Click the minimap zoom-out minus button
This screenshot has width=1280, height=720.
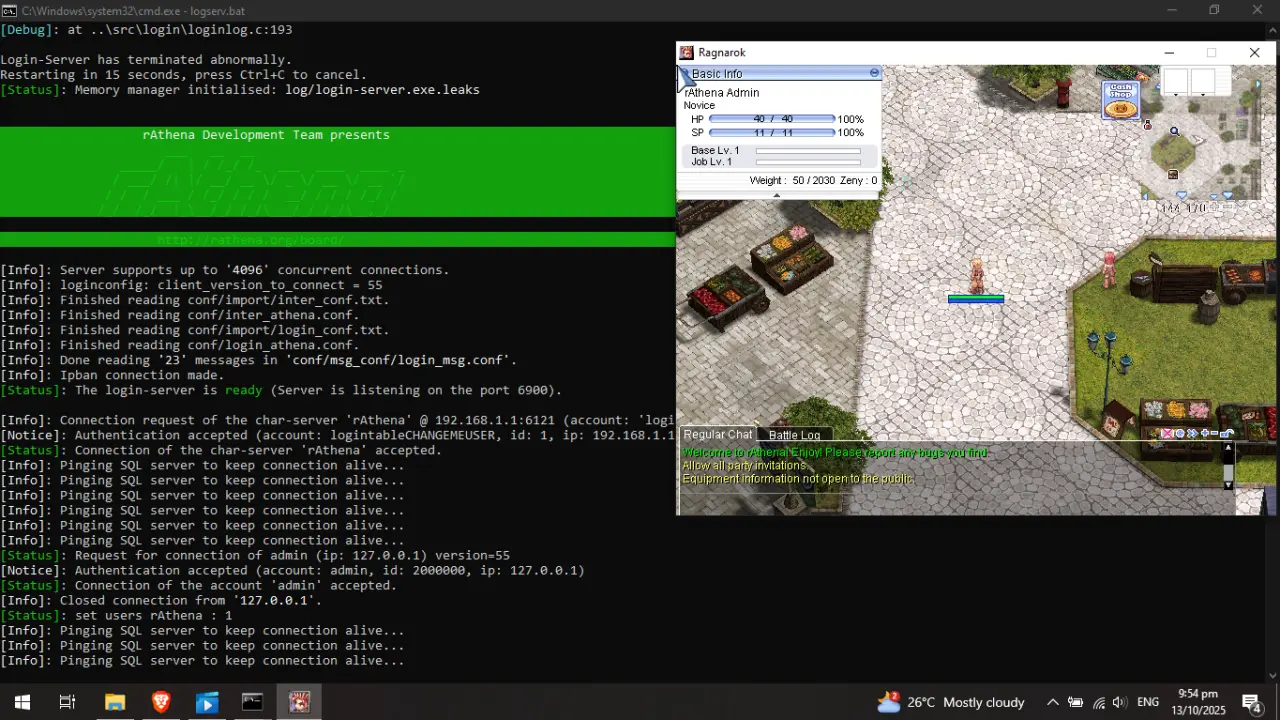click(x=1228, y=207)
